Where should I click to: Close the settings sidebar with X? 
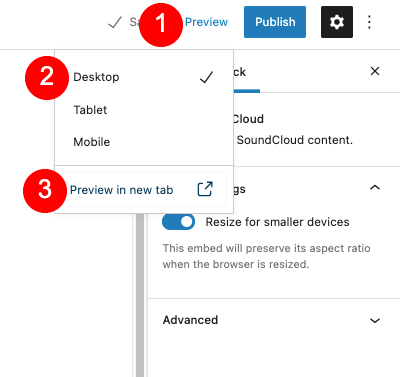point(375,71)
